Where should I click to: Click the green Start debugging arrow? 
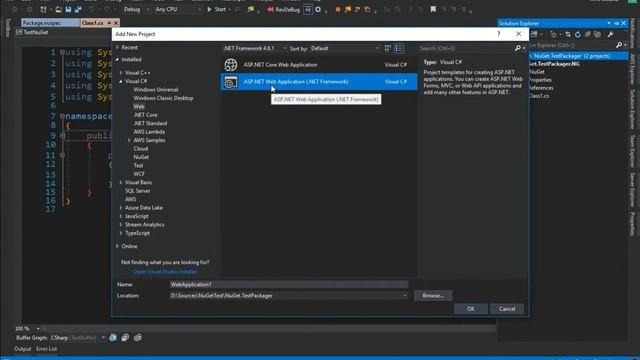[209, 9]
